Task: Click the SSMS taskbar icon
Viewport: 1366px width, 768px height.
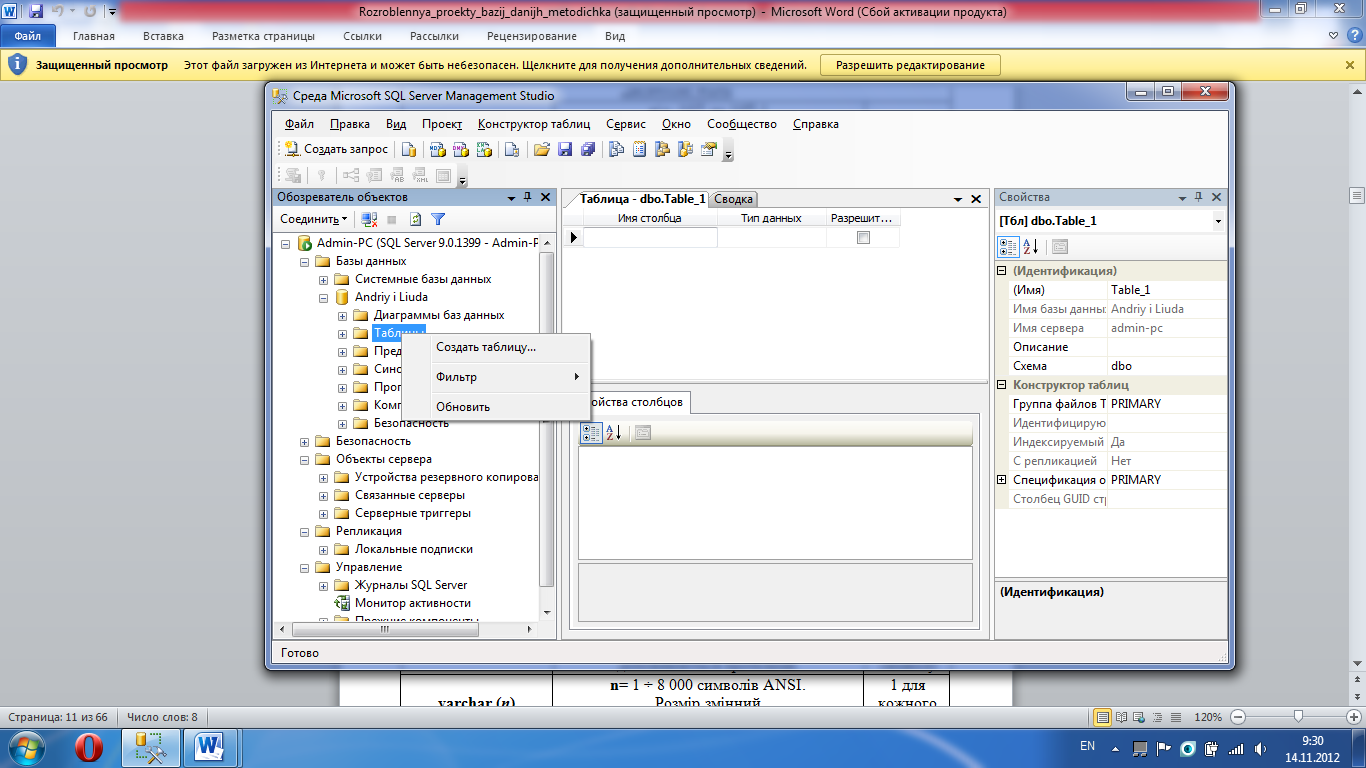Action: (x=151, y=747)
